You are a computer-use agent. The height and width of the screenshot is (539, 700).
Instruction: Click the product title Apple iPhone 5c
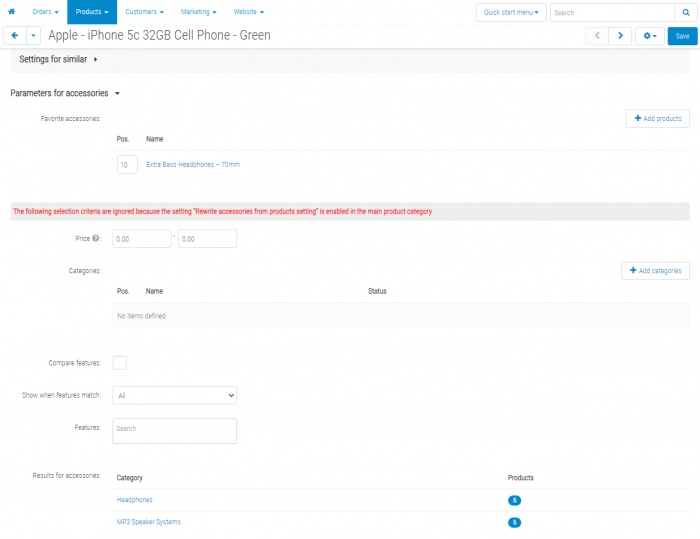tap(159, 35)
